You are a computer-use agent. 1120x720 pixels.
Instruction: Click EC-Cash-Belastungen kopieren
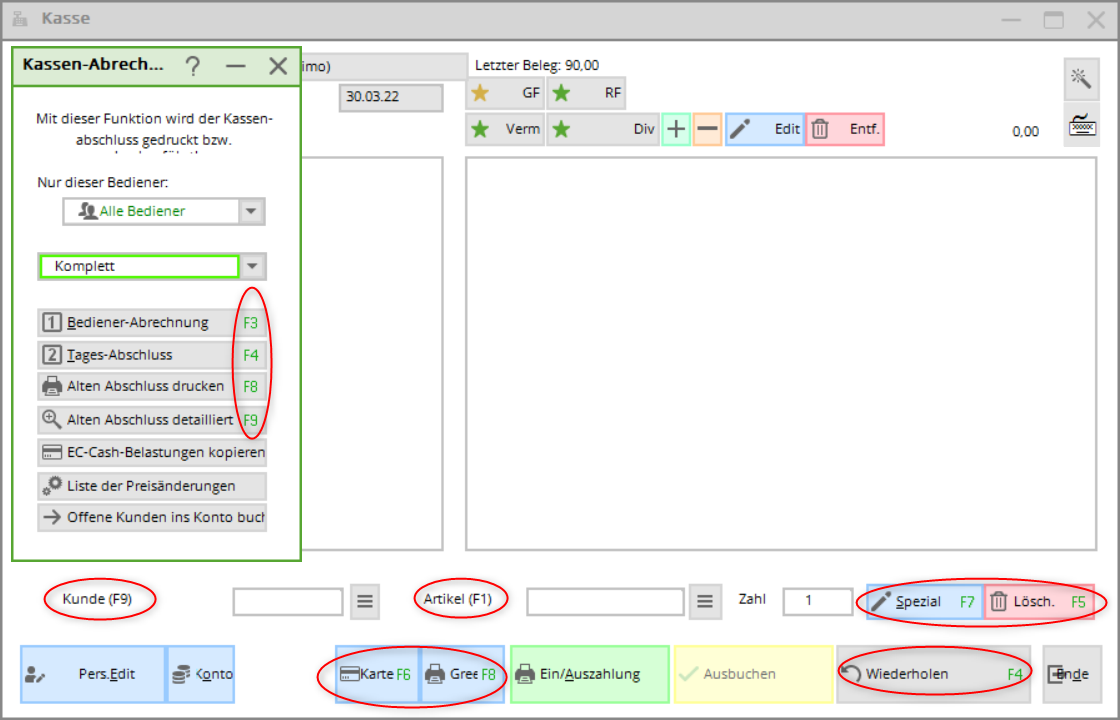pos(152,453)
